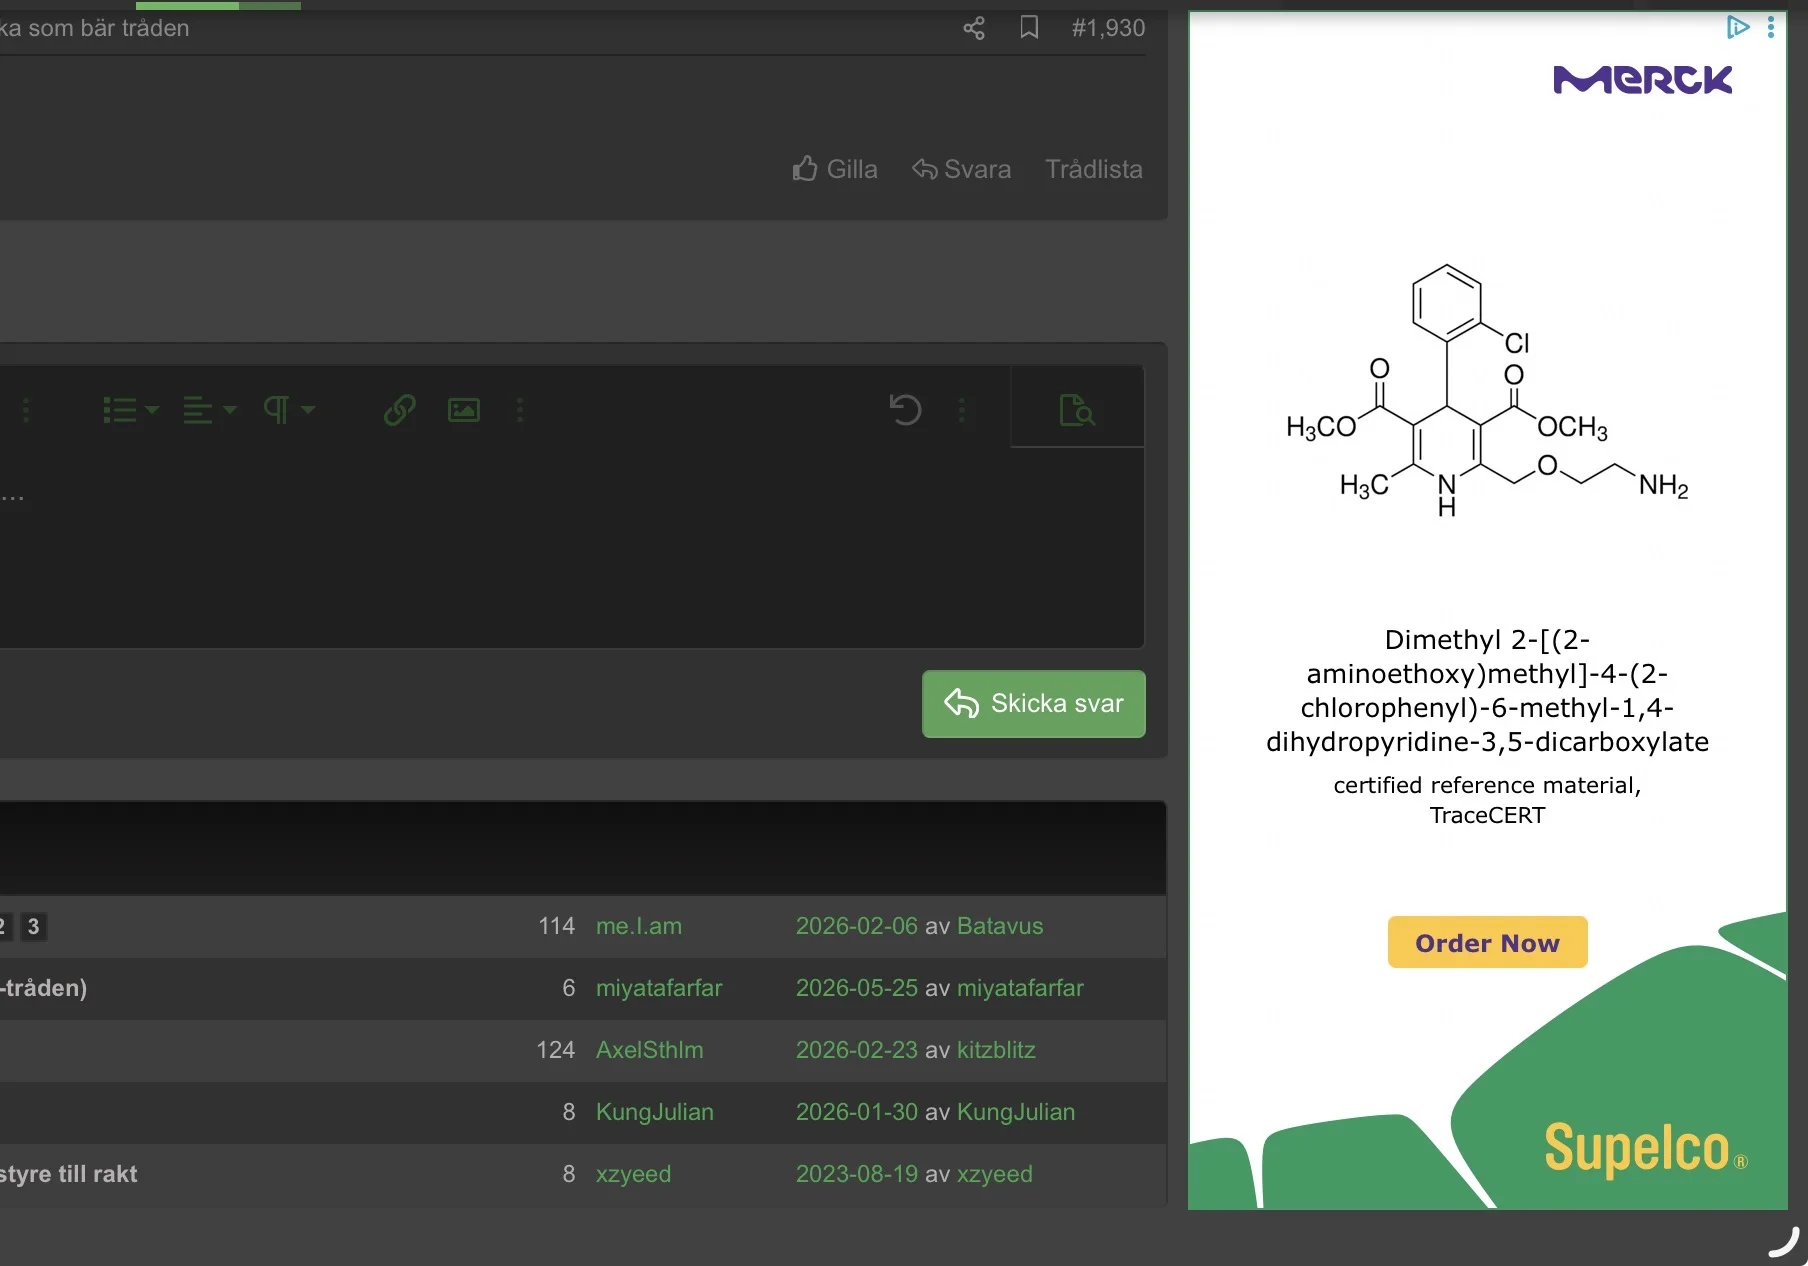Open the thread ending in 'styre till rakt'
The width and height of the screenshot is (1808, 1266).
coord(69,1174)
